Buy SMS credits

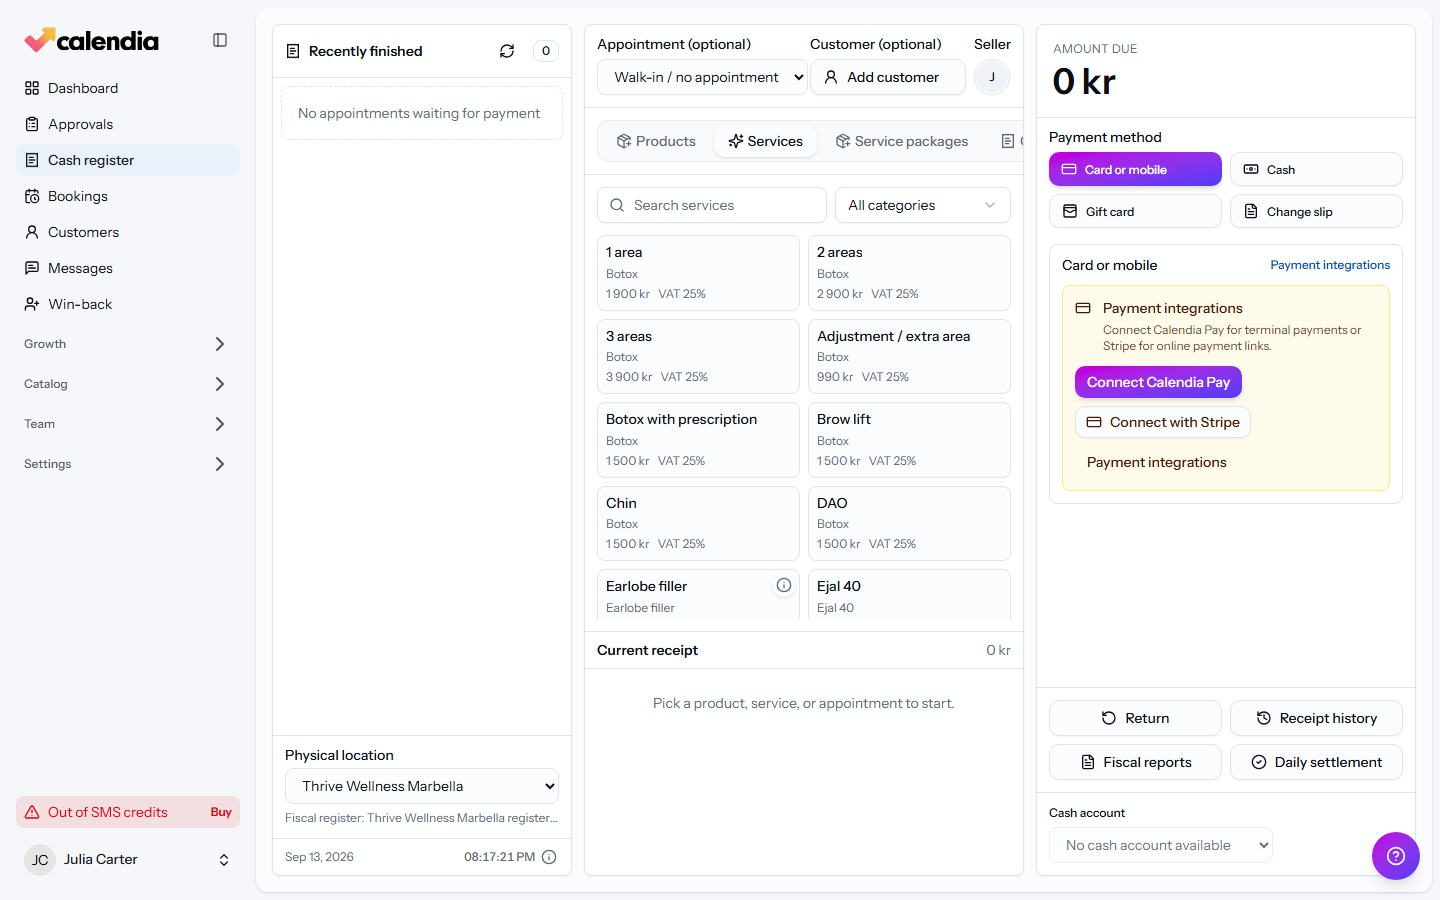[221, 812]
